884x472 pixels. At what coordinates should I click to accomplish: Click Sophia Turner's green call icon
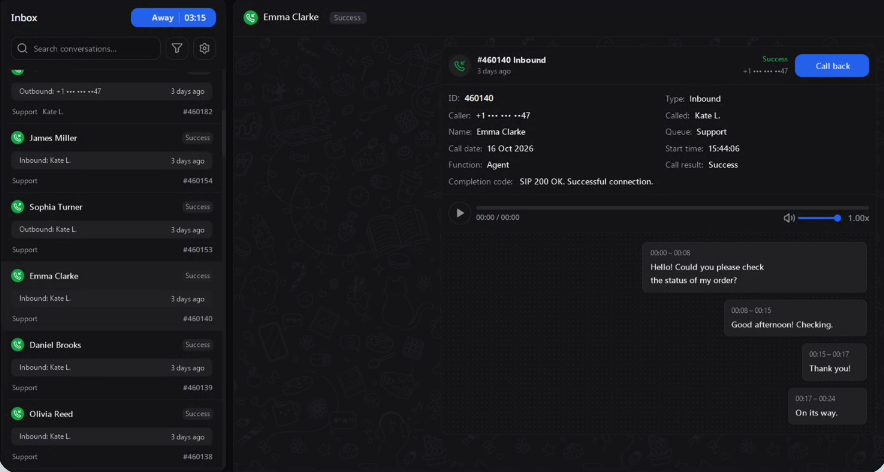click(x=17, y=206)
